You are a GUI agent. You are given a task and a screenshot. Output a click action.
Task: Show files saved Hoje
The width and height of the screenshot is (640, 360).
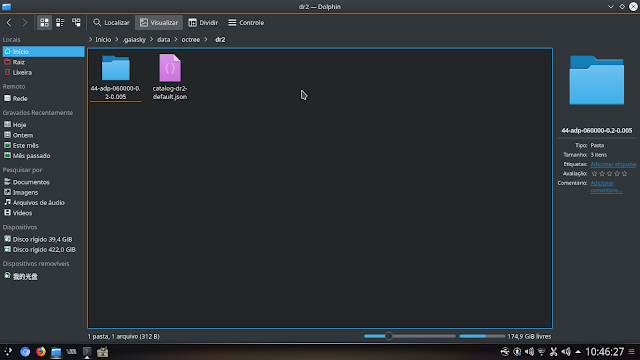tap(43, 125)
